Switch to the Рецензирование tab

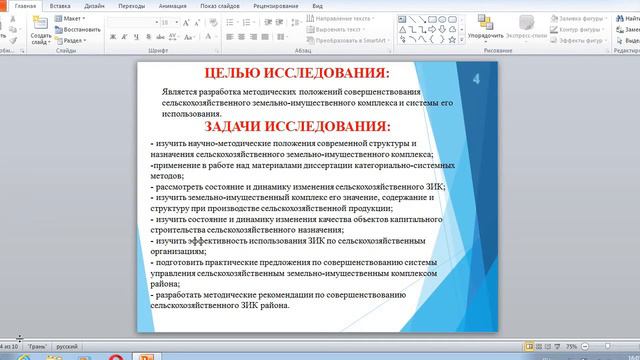[276, 6]
